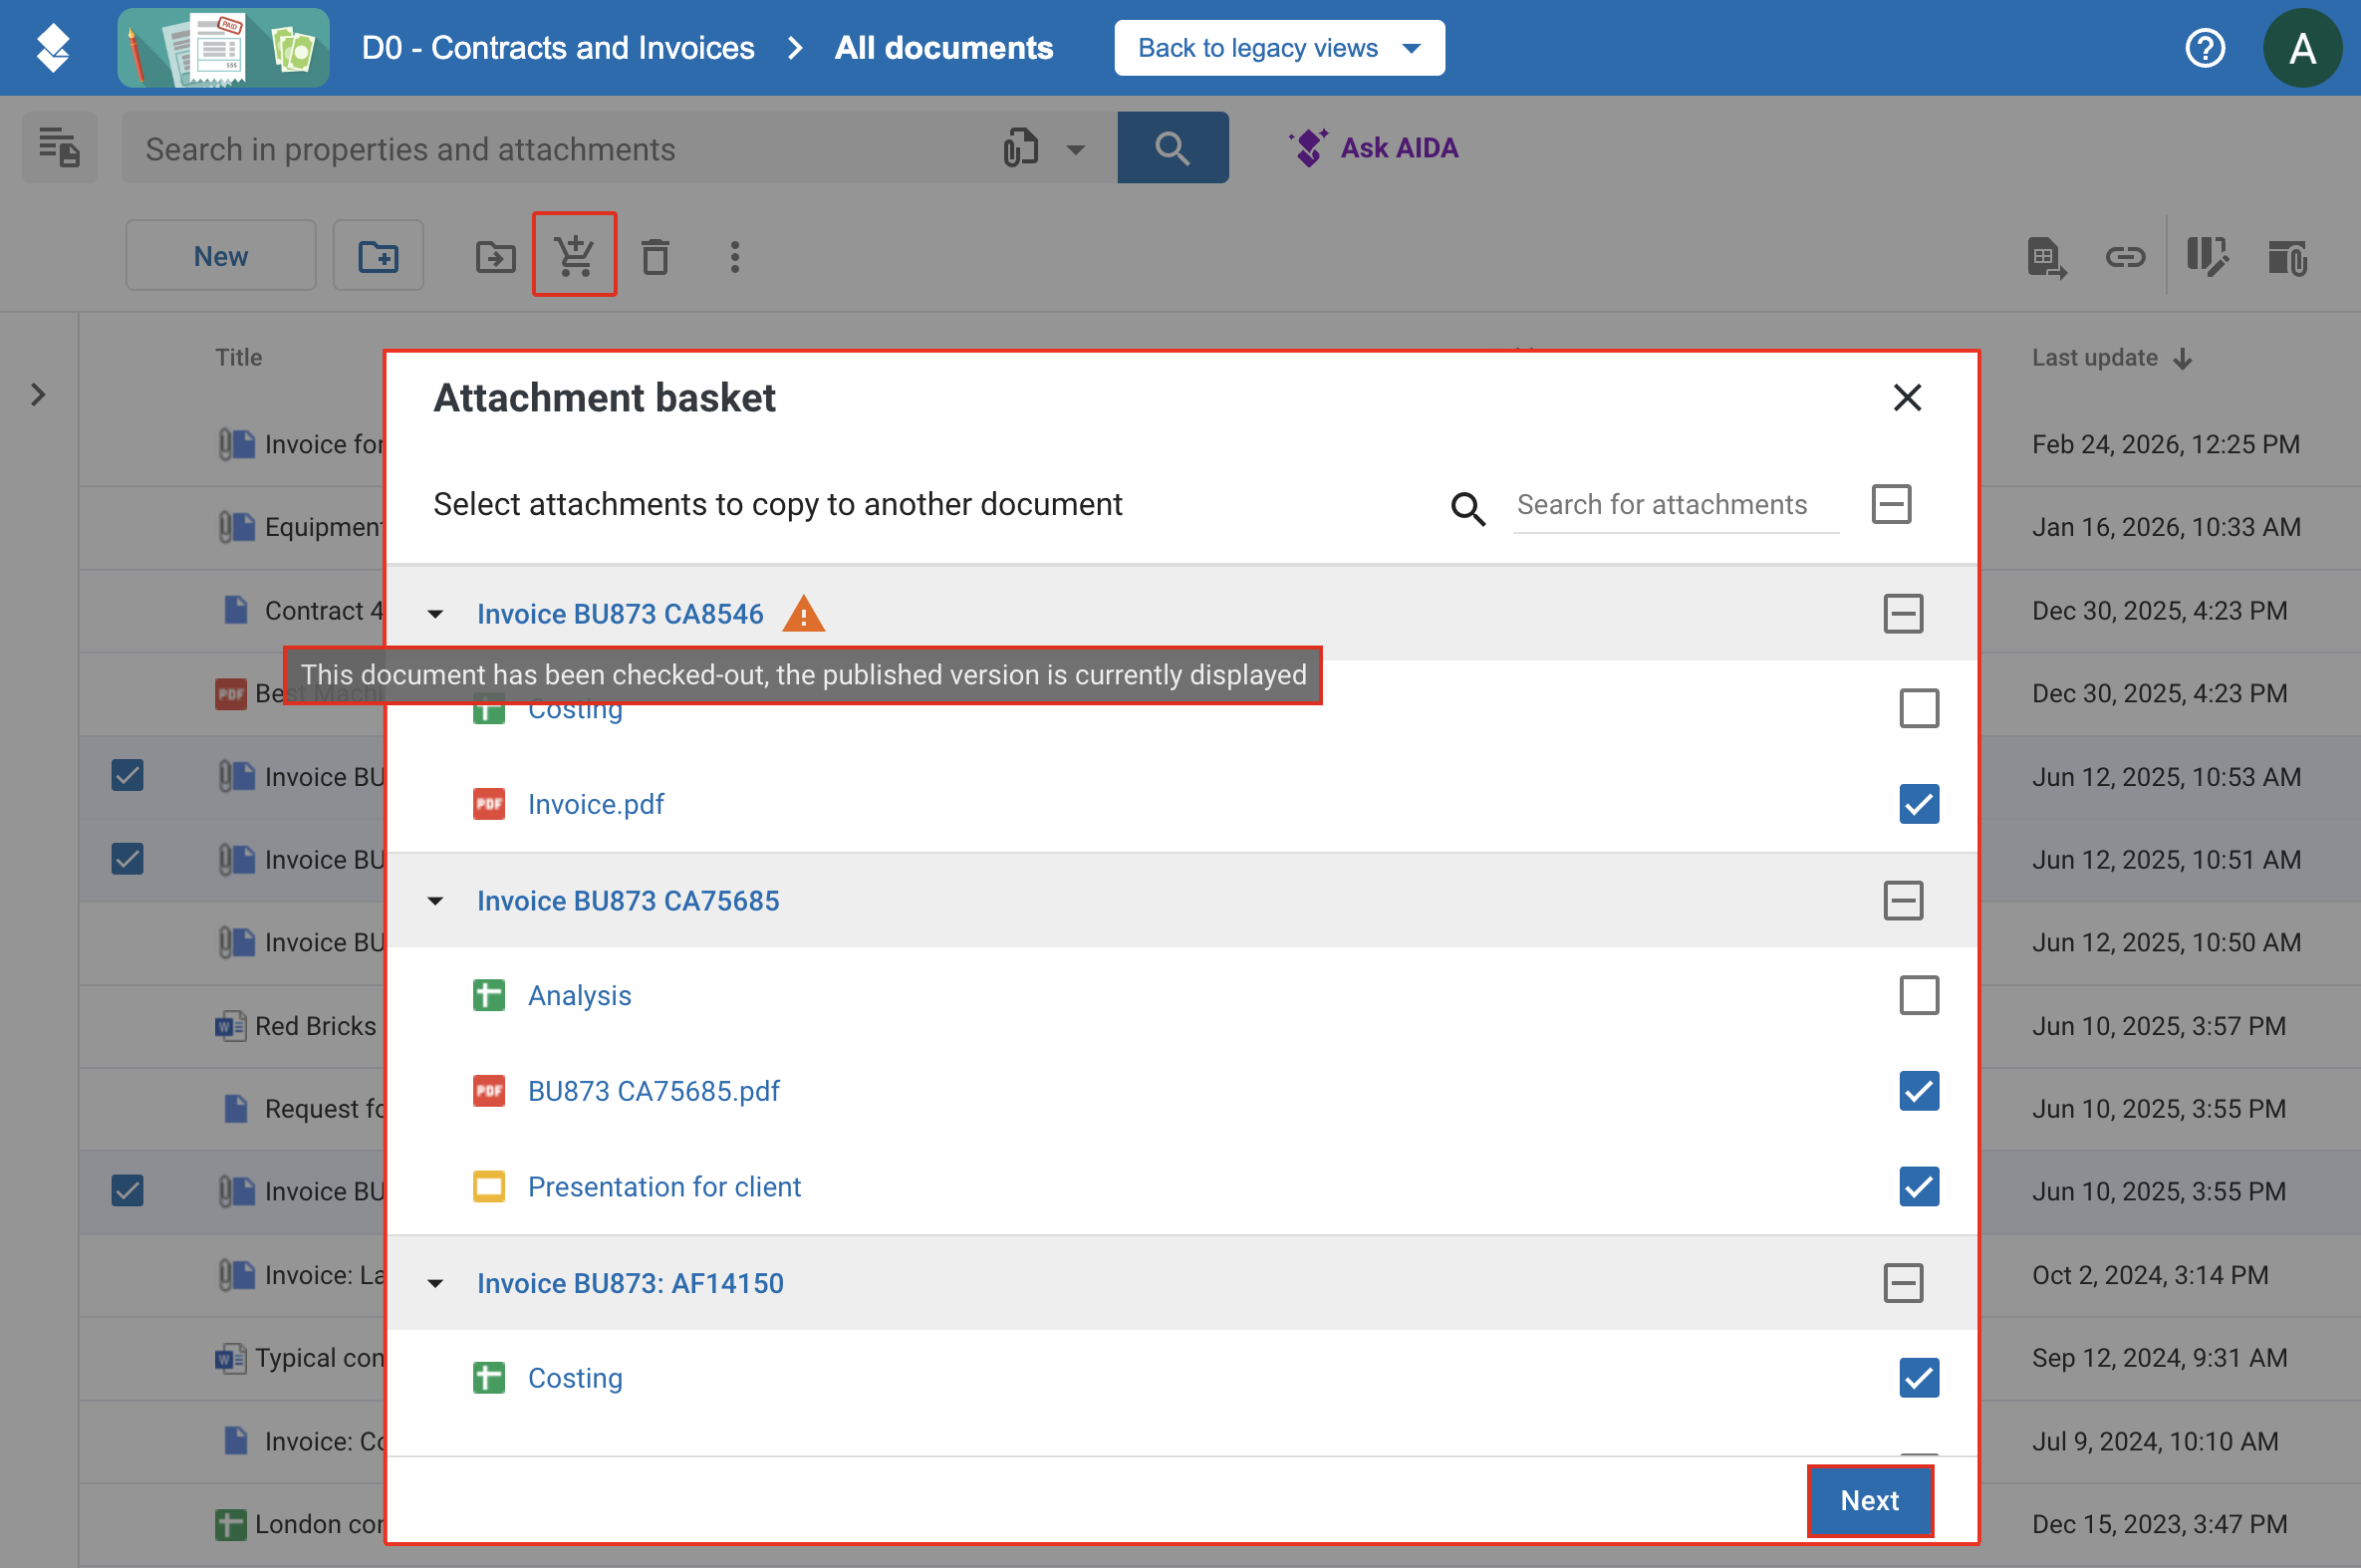Expand the left side panel chevron

(38, 395)
